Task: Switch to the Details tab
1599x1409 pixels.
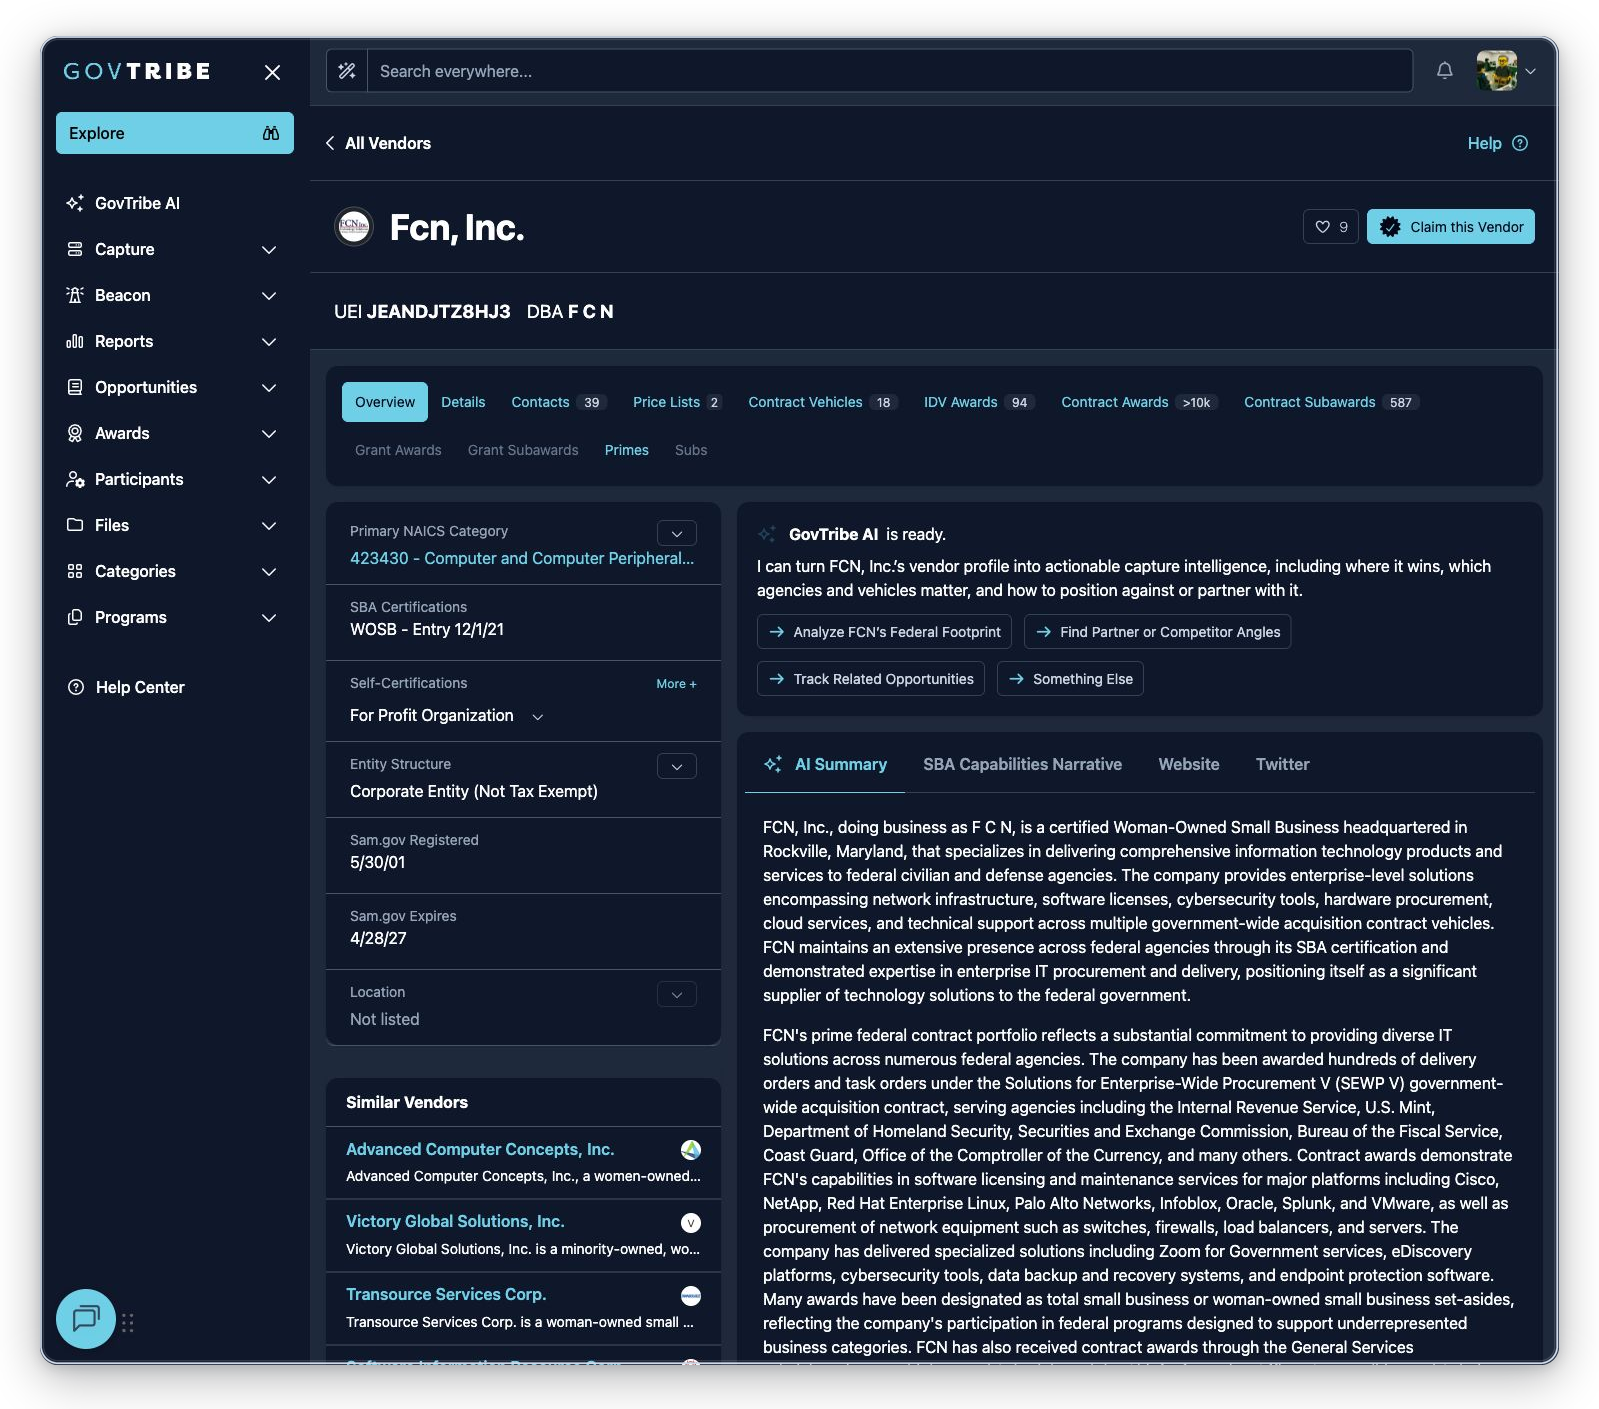Action: (463, 402)
